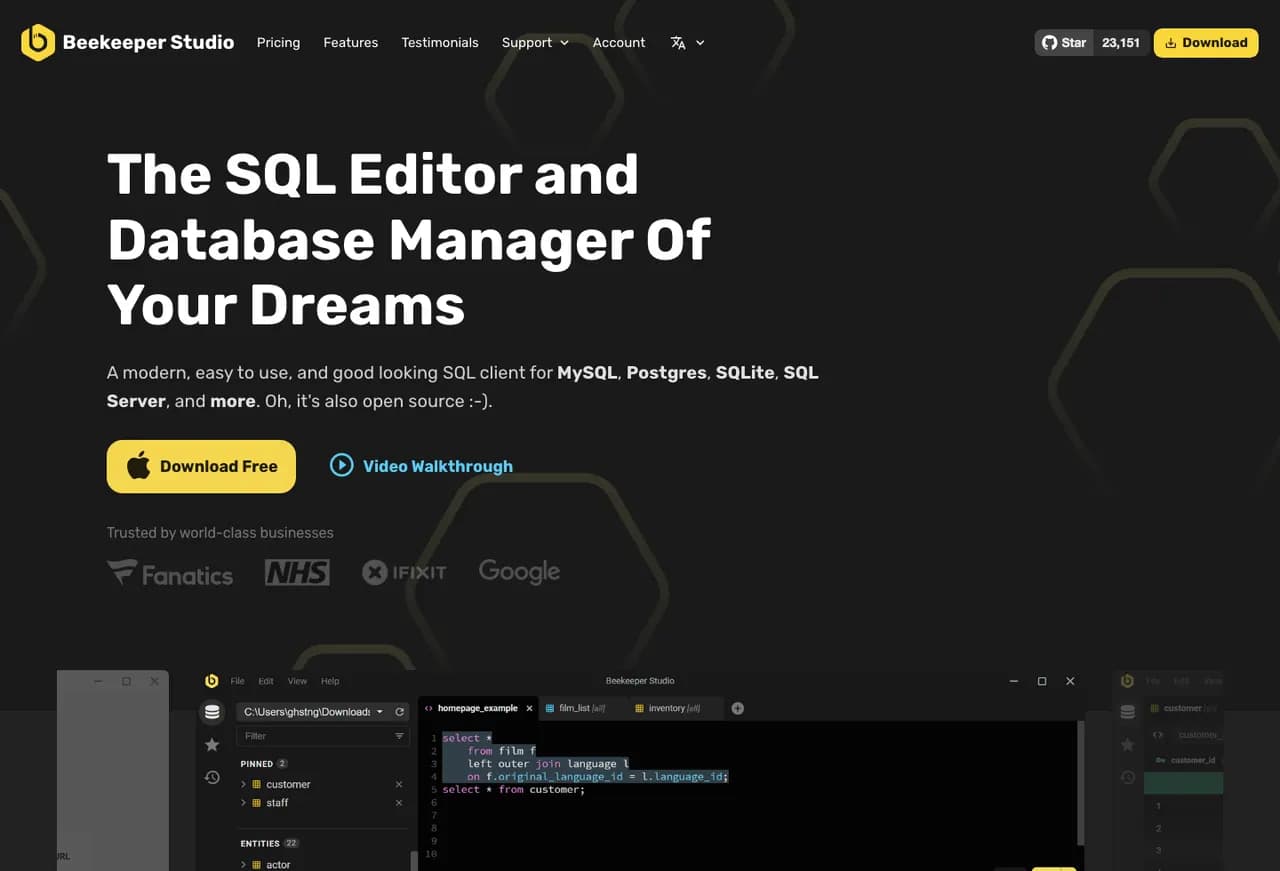Click the 23,151 GitHub star count
The width and height of the screenshot is (1280, 871).
(1120, 43)
